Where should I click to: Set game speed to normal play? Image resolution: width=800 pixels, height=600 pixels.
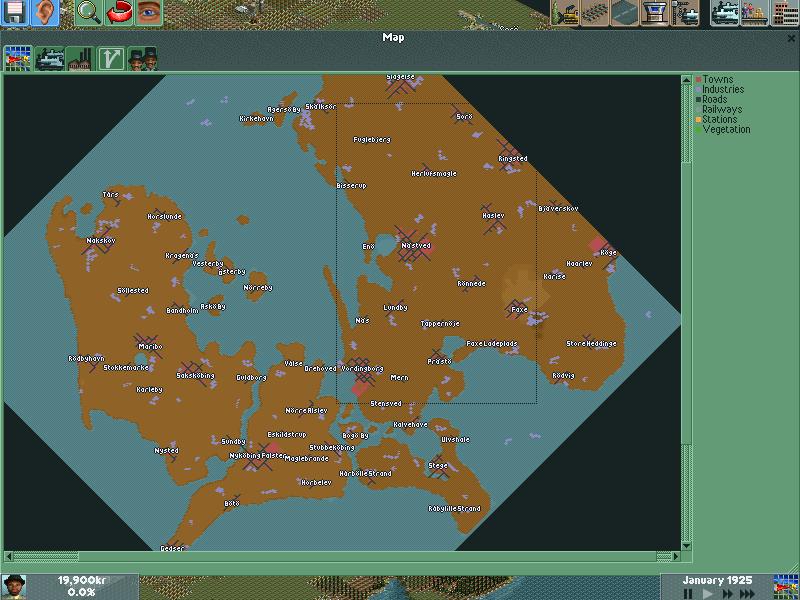point(708,594)
